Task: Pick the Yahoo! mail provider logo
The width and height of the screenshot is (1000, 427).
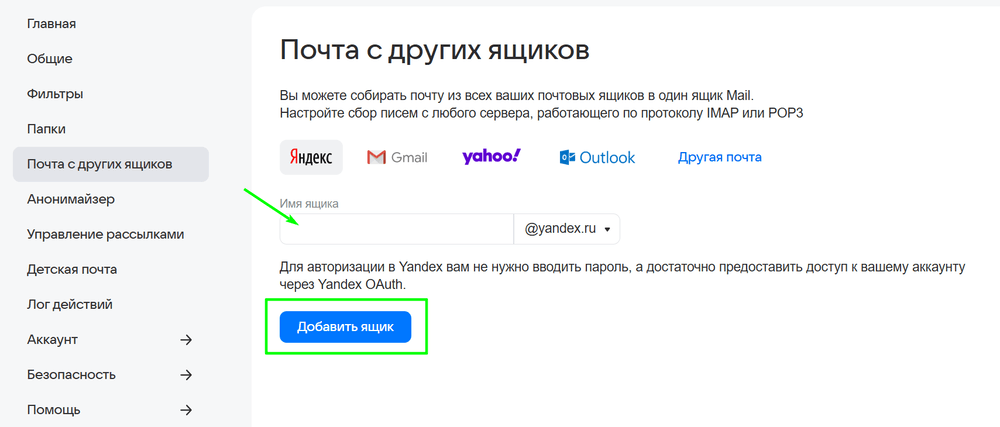Action: (x=491, y=157)
